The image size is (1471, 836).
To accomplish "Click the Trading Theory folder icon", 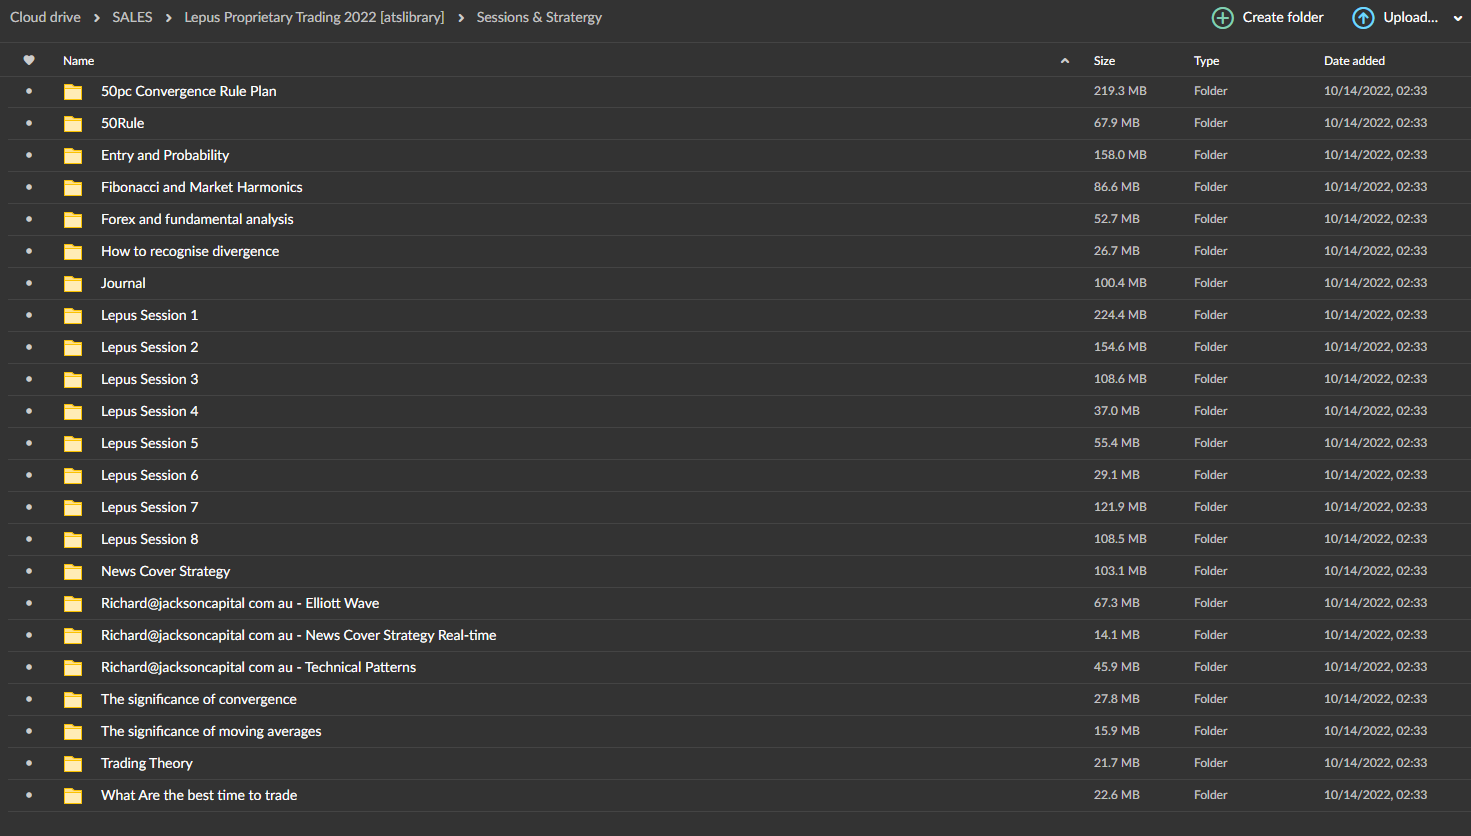I will pos(73,764).
